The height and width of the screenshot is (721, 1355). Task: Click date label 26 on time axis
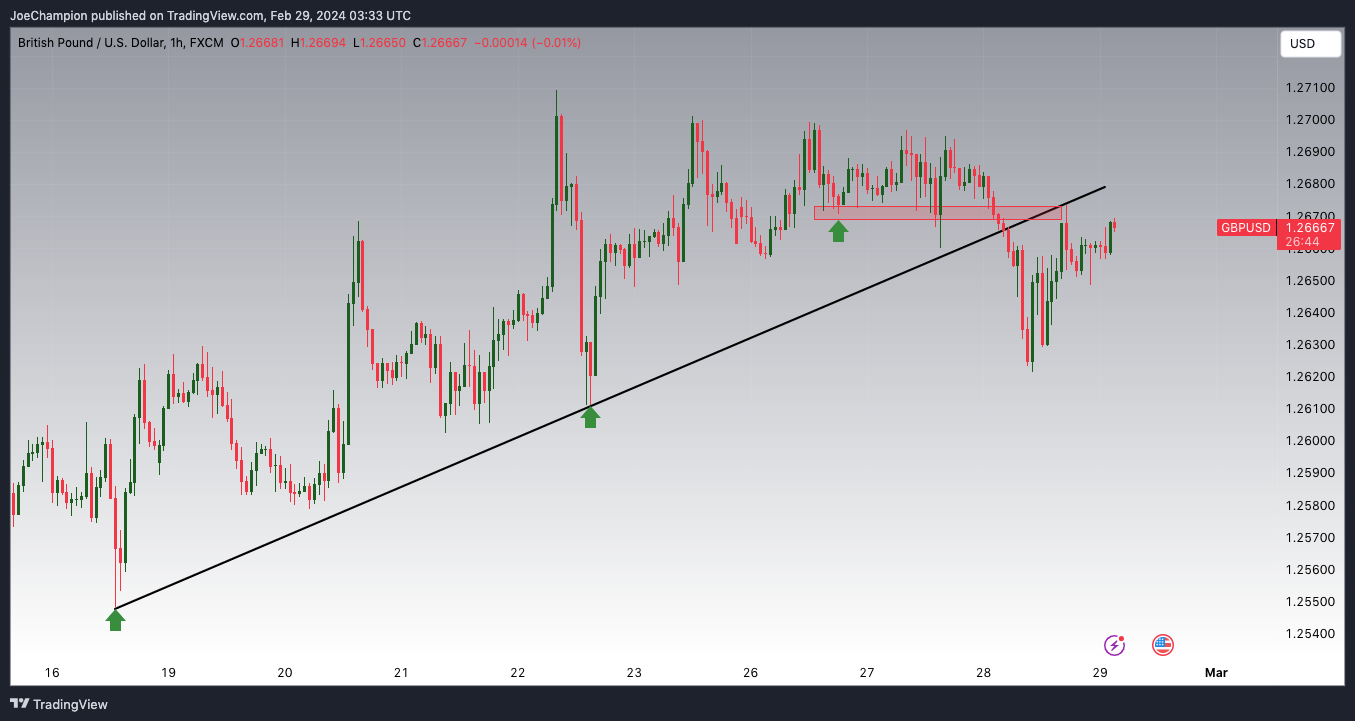tap(751, 673)
